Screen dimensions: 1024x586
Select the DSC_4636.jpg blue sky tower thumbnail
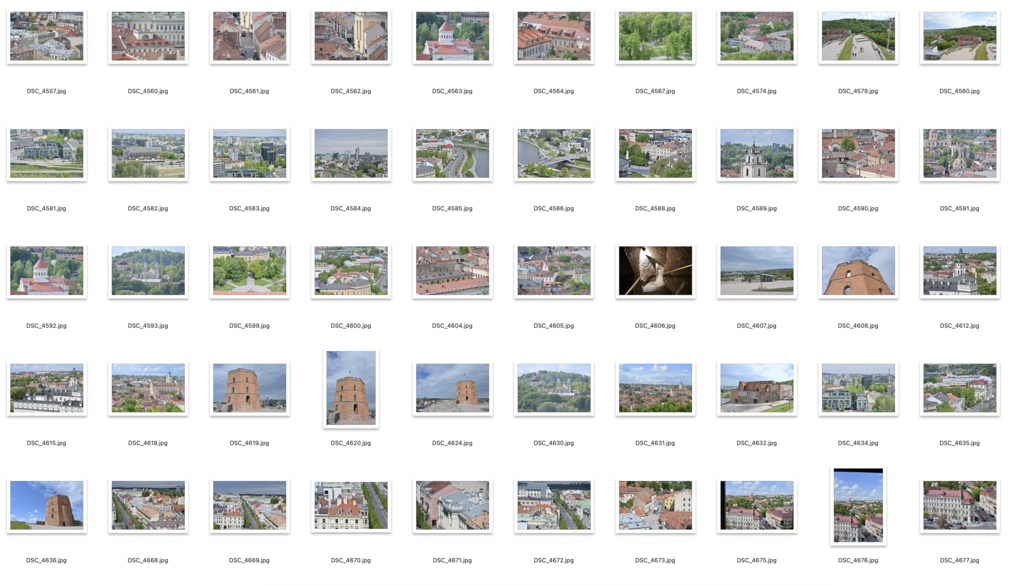point(46,505)
